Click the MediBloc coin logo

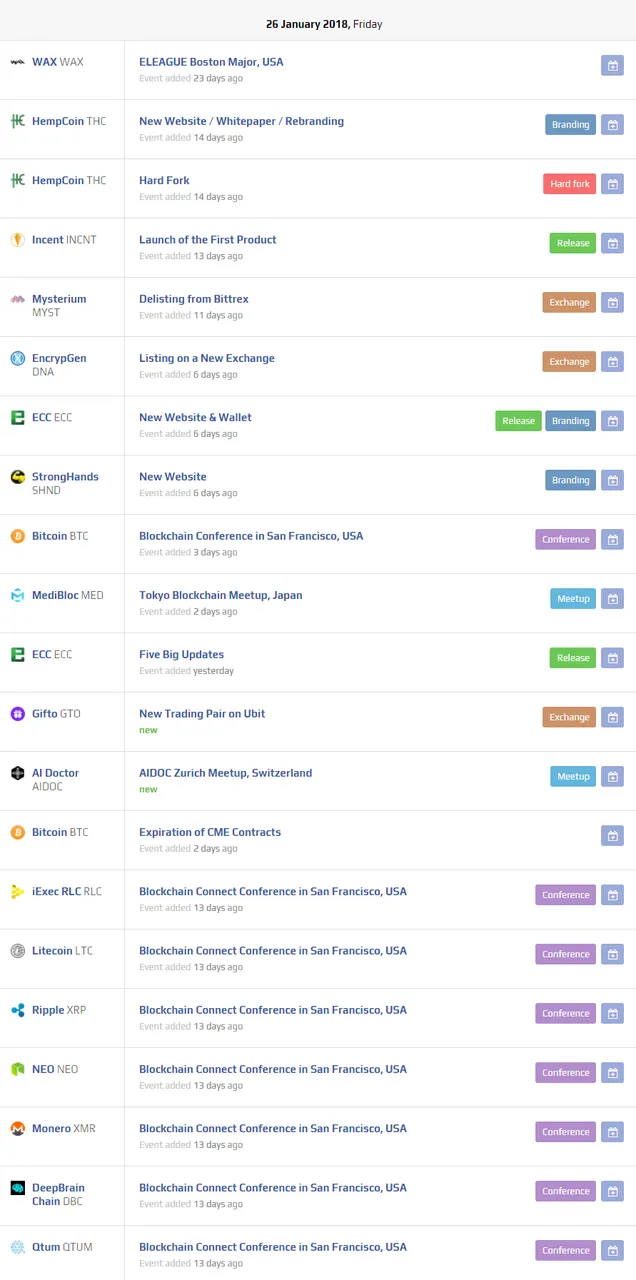(x=17, y=595)
